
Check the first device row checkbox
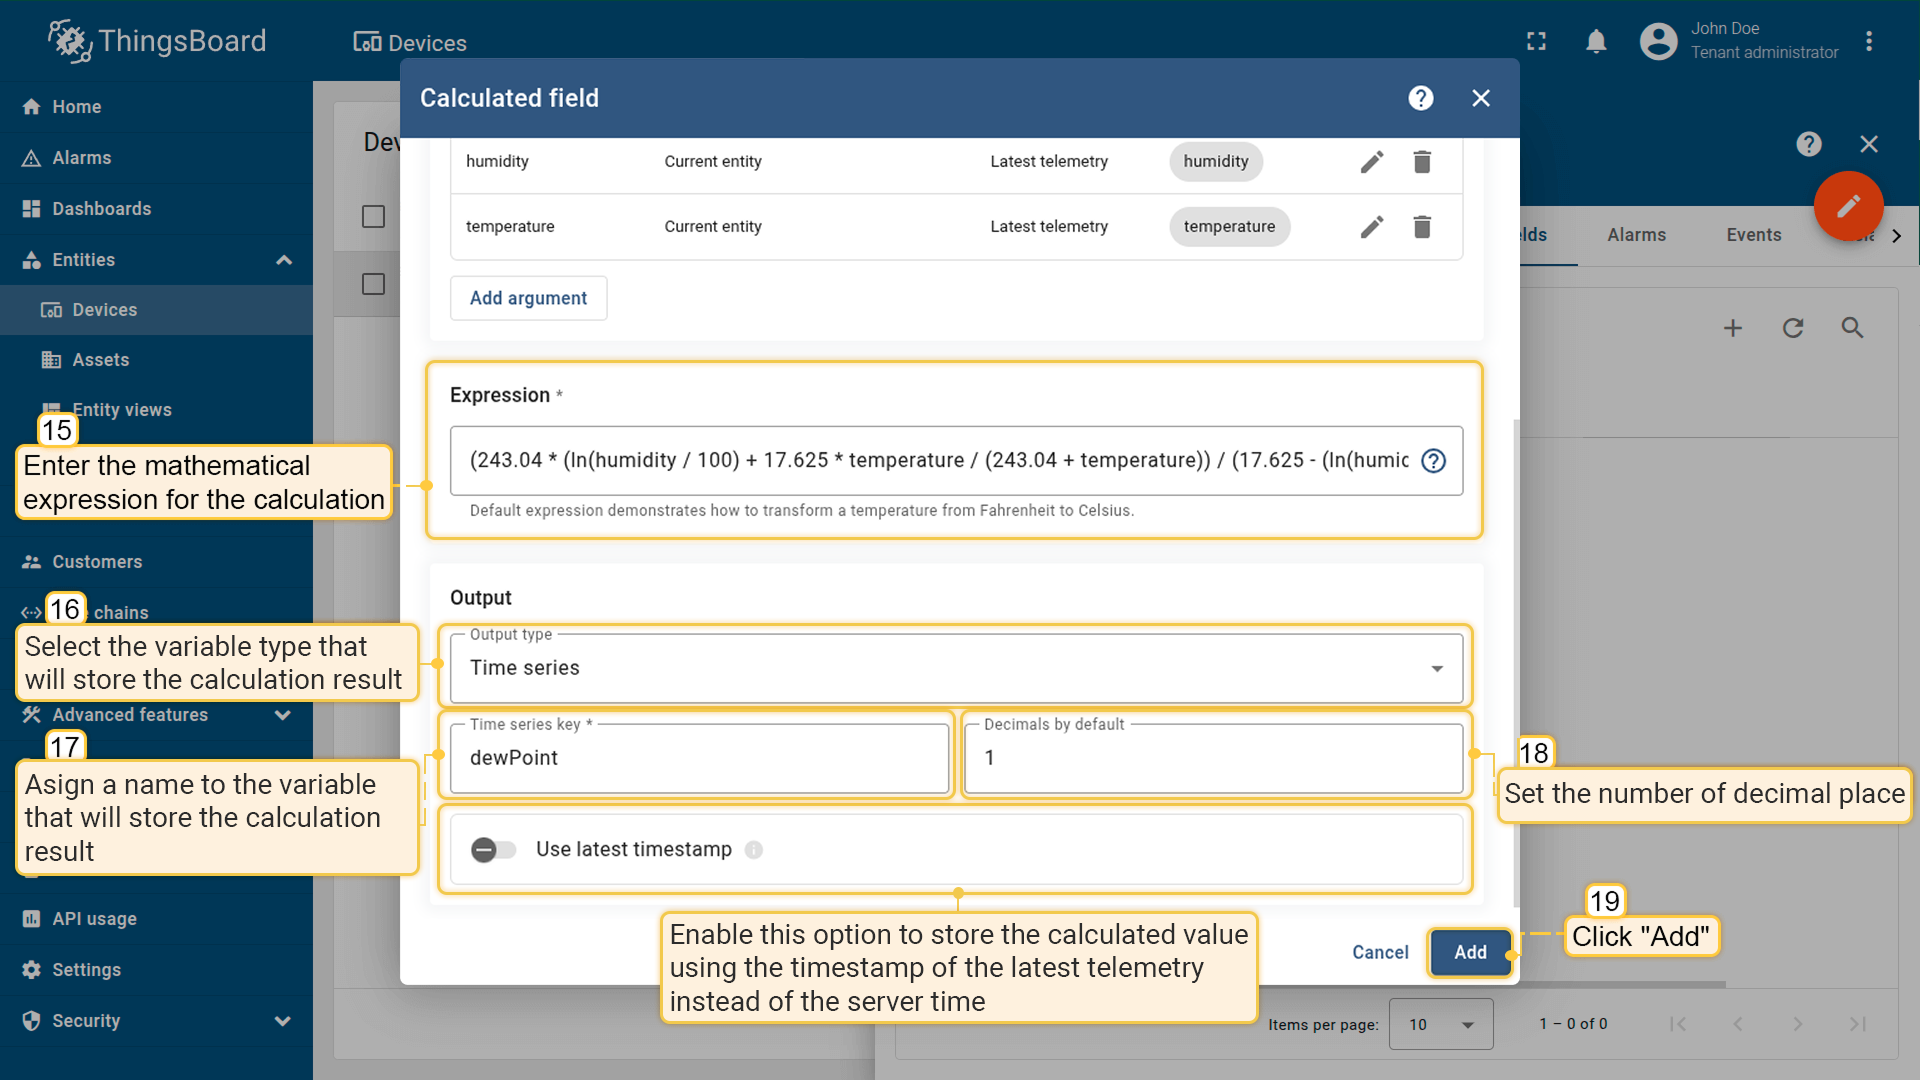[x=373, y=217]
